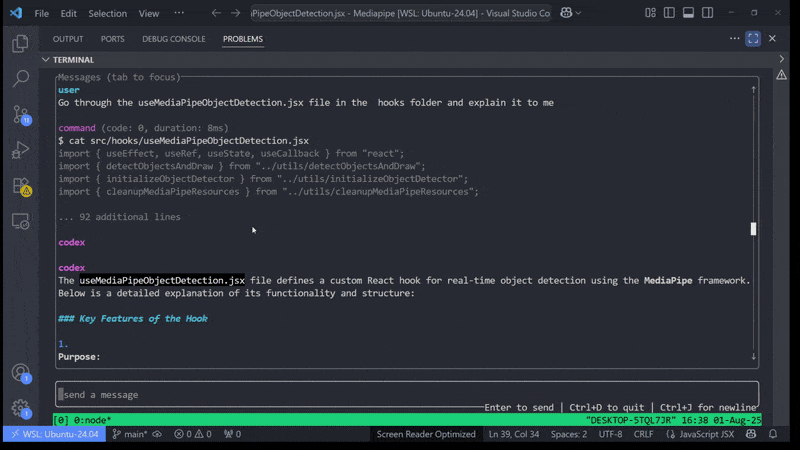Toggle the bottom panel visibility

point(688,13)
